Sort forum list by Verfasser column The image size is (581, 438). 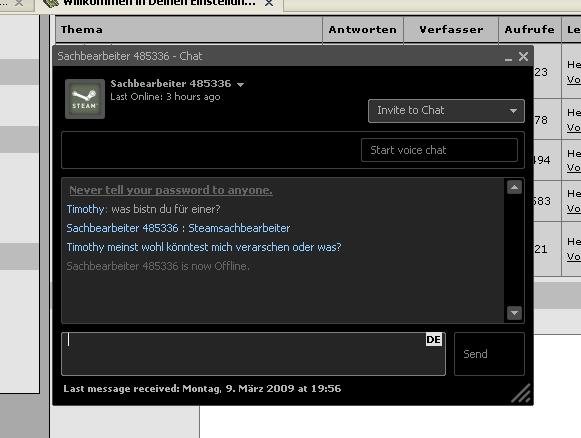(x=451, y=29)
